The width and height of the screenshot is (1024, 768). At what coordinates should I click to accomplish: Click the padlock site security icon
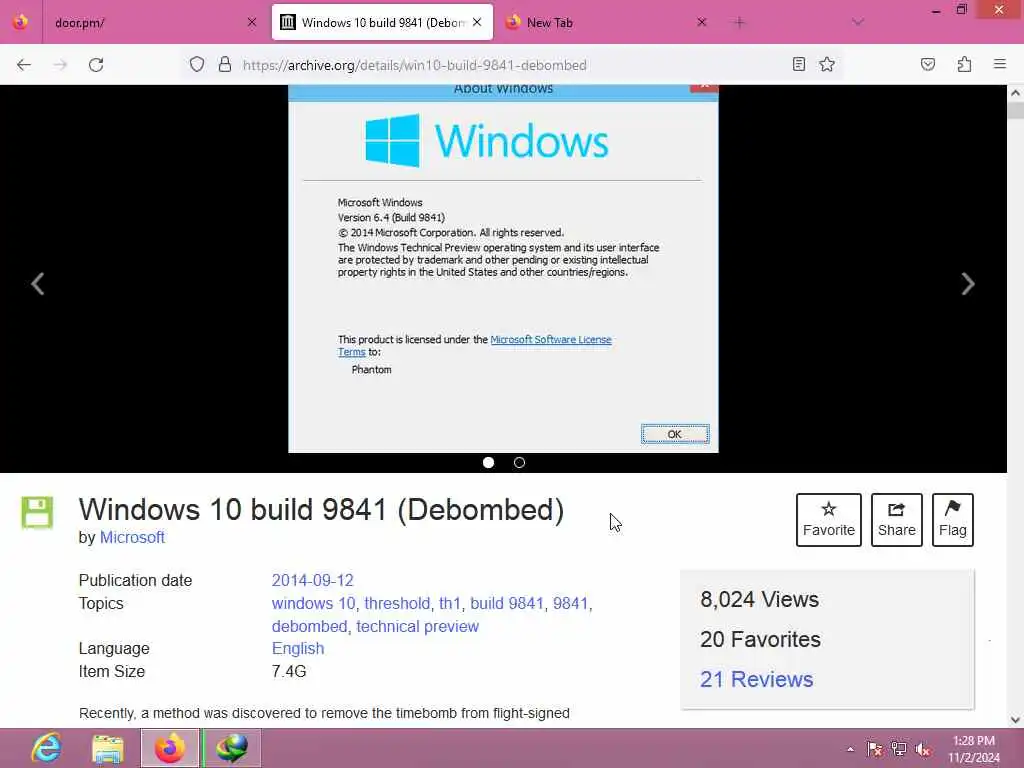pos(225,64)
